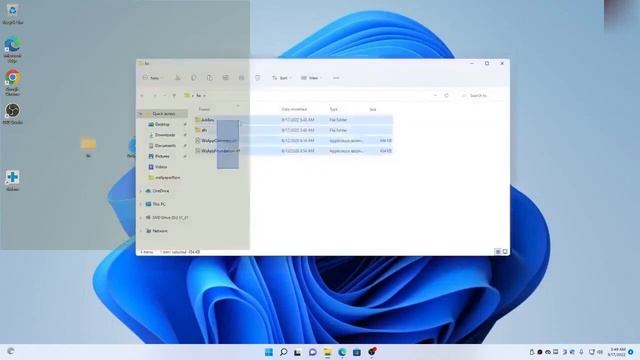The width and height of the screenshot is (640, 360).
Task: Click the File Explorer taskbar icon
Action: coord(327,352)
